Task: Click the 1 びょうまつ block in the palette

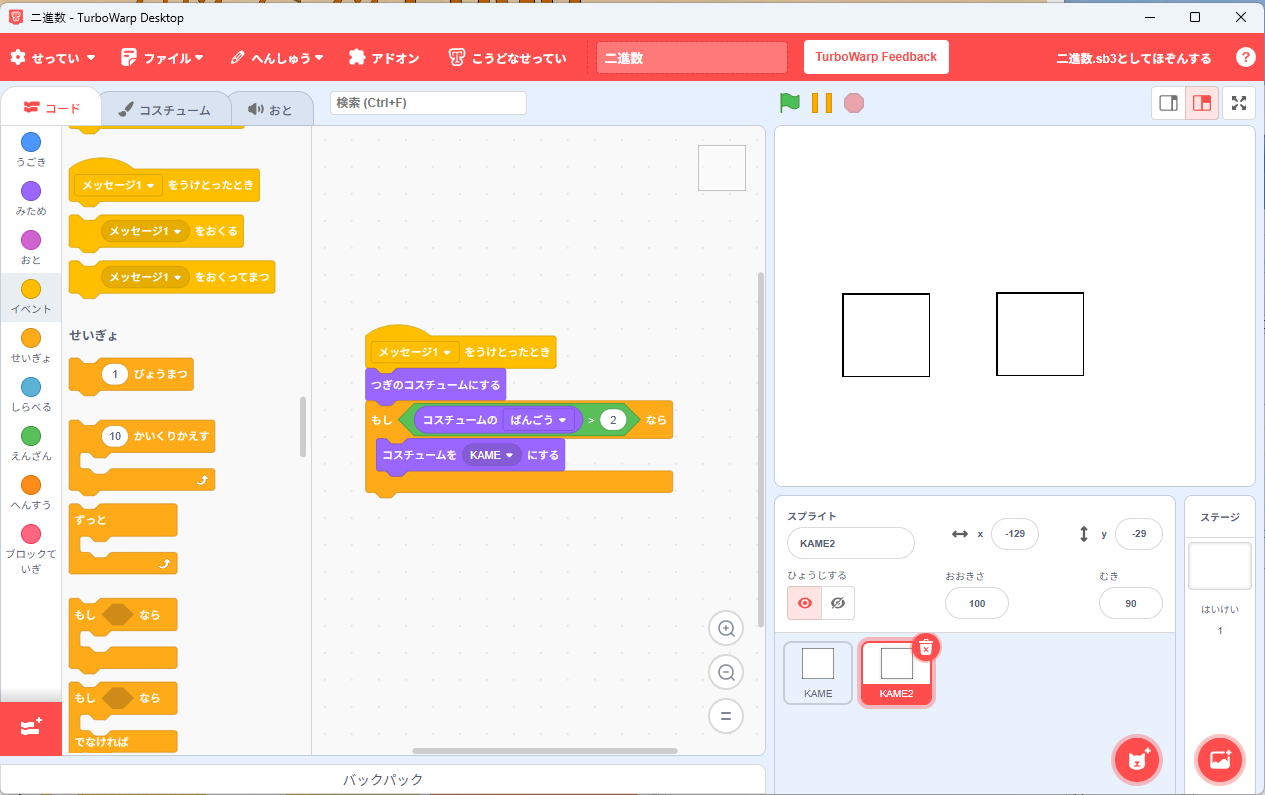Action: coord(131,375)
